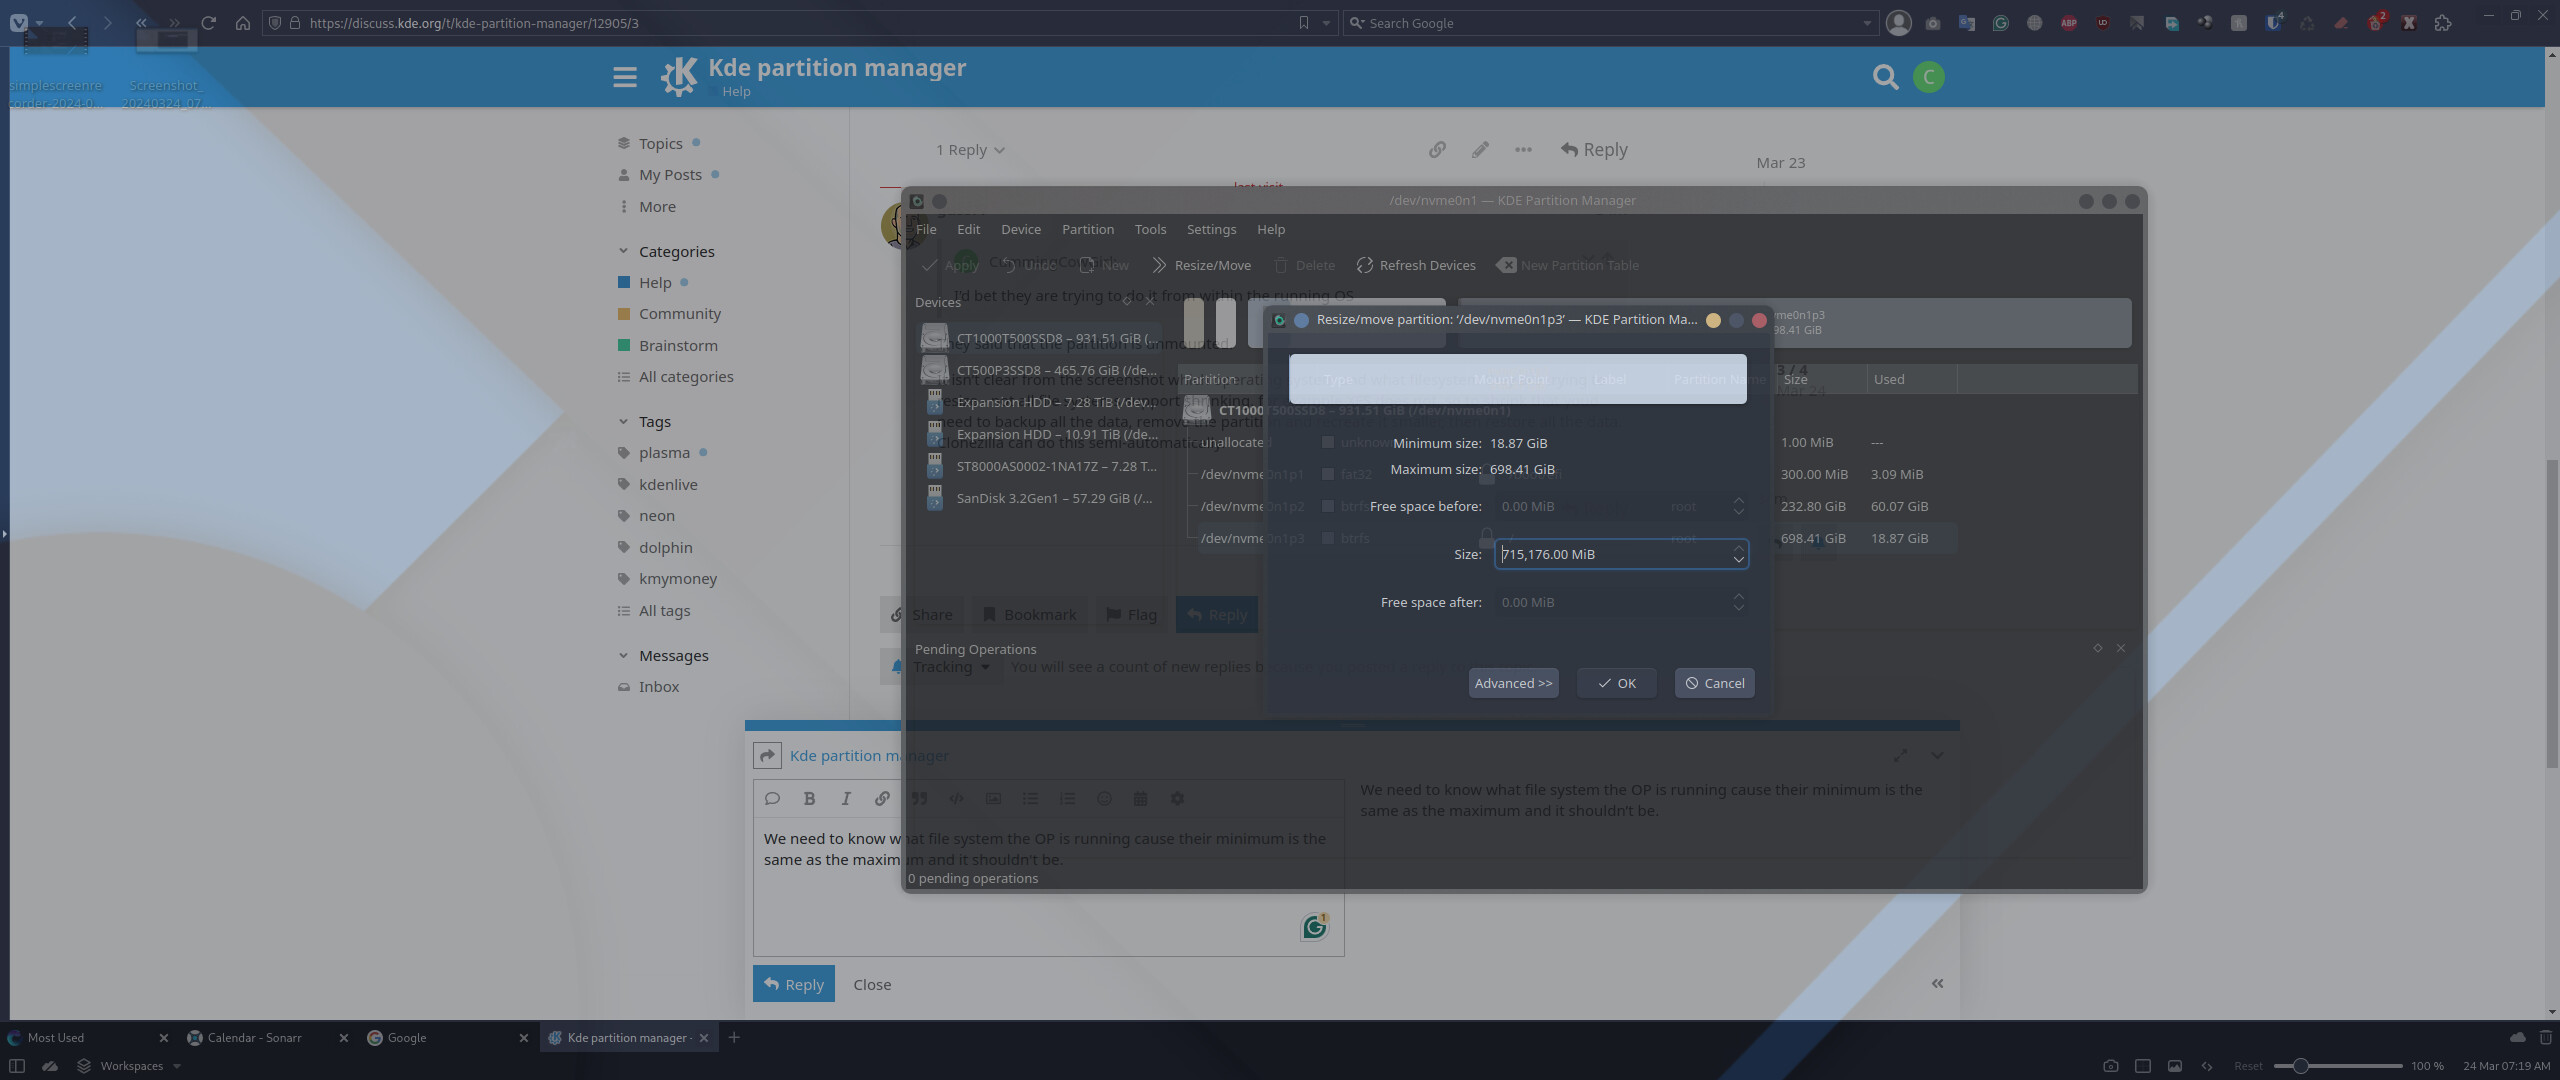Click the Grammarly icon in editor
The width and height of the screenshot is (2560, 1080).
tap(1314, 928)
